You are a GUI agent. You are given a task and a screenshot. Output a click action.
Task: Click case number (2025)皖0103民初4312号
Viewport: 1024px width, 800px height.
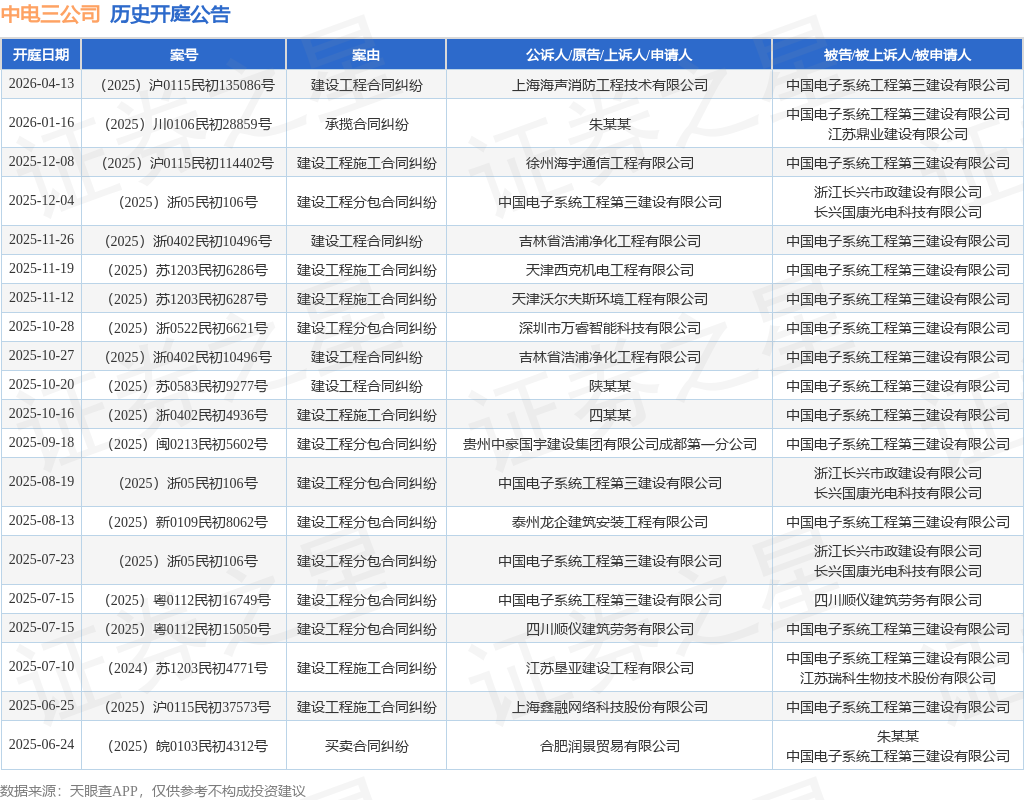(x=184, y=746)
